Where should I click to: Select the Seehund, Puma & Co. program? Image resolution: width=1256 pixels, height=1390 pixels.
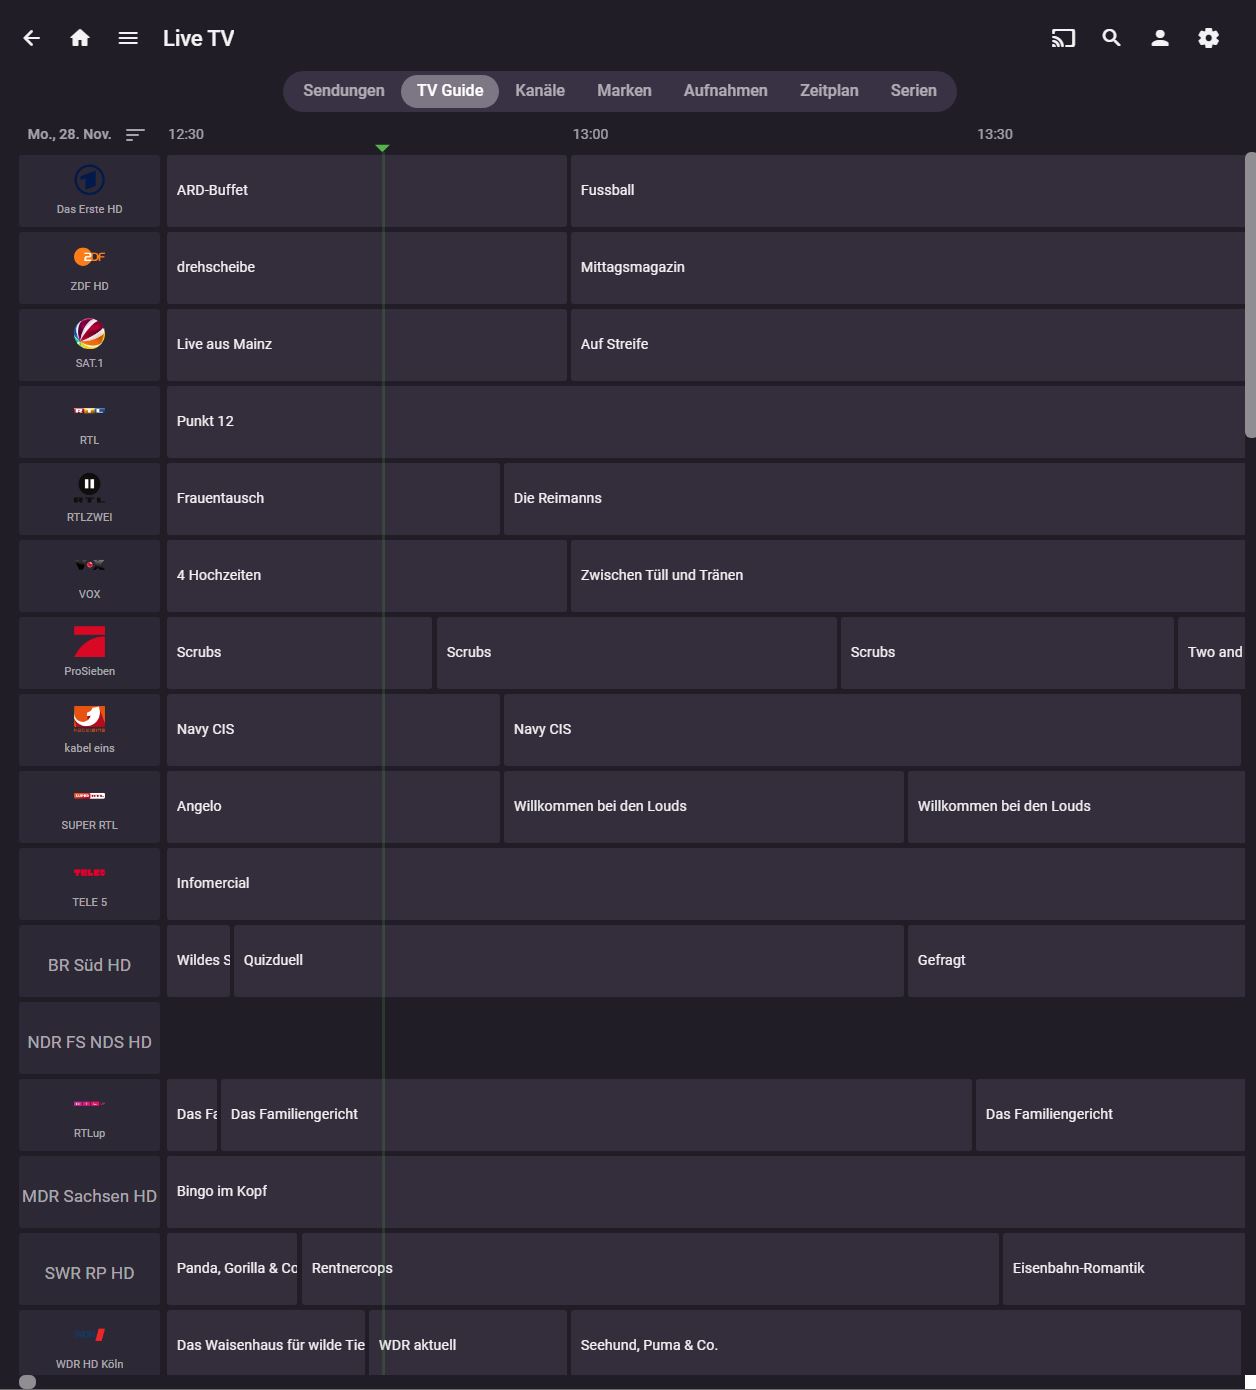pos(908,1345)
